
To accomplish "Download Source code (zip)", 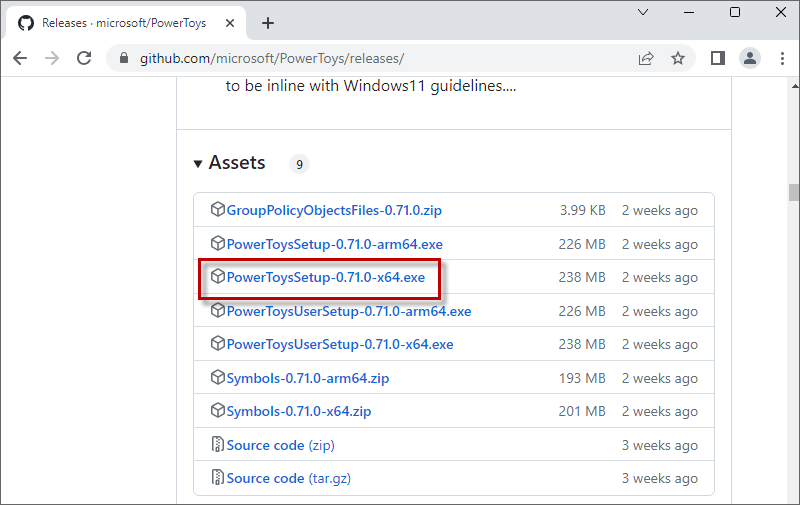I will click(x=281, y=445).
